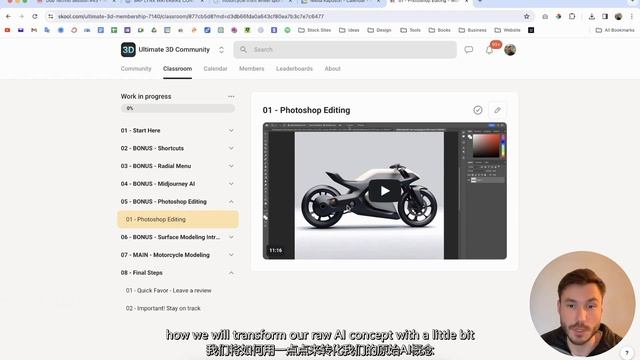Click the browser back arrow

pyautogui.click(x=9, y=16)
